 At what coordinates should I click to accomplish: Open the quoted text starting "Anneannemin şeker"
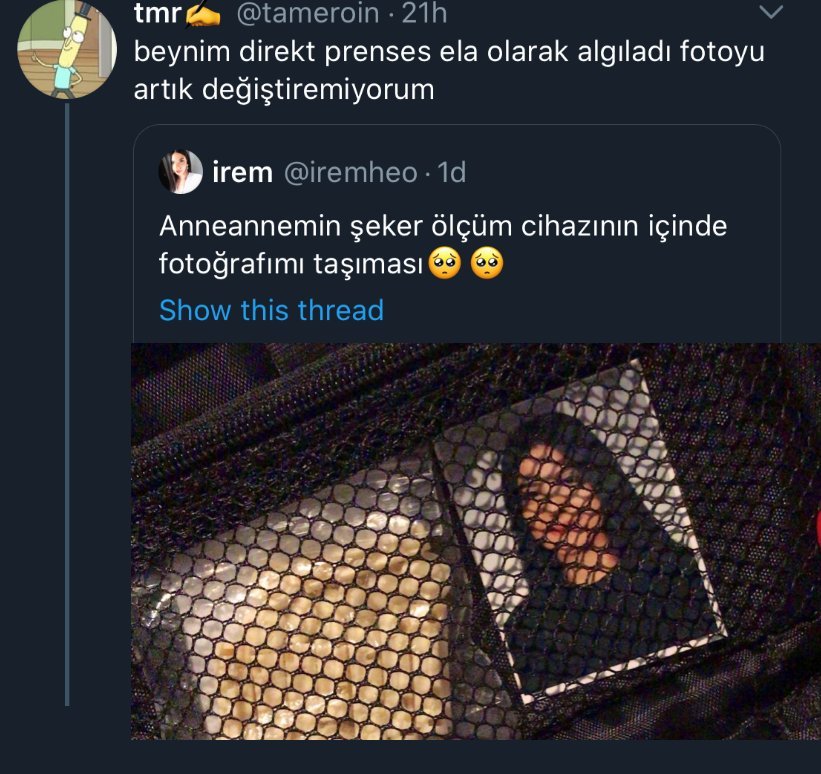443,227
